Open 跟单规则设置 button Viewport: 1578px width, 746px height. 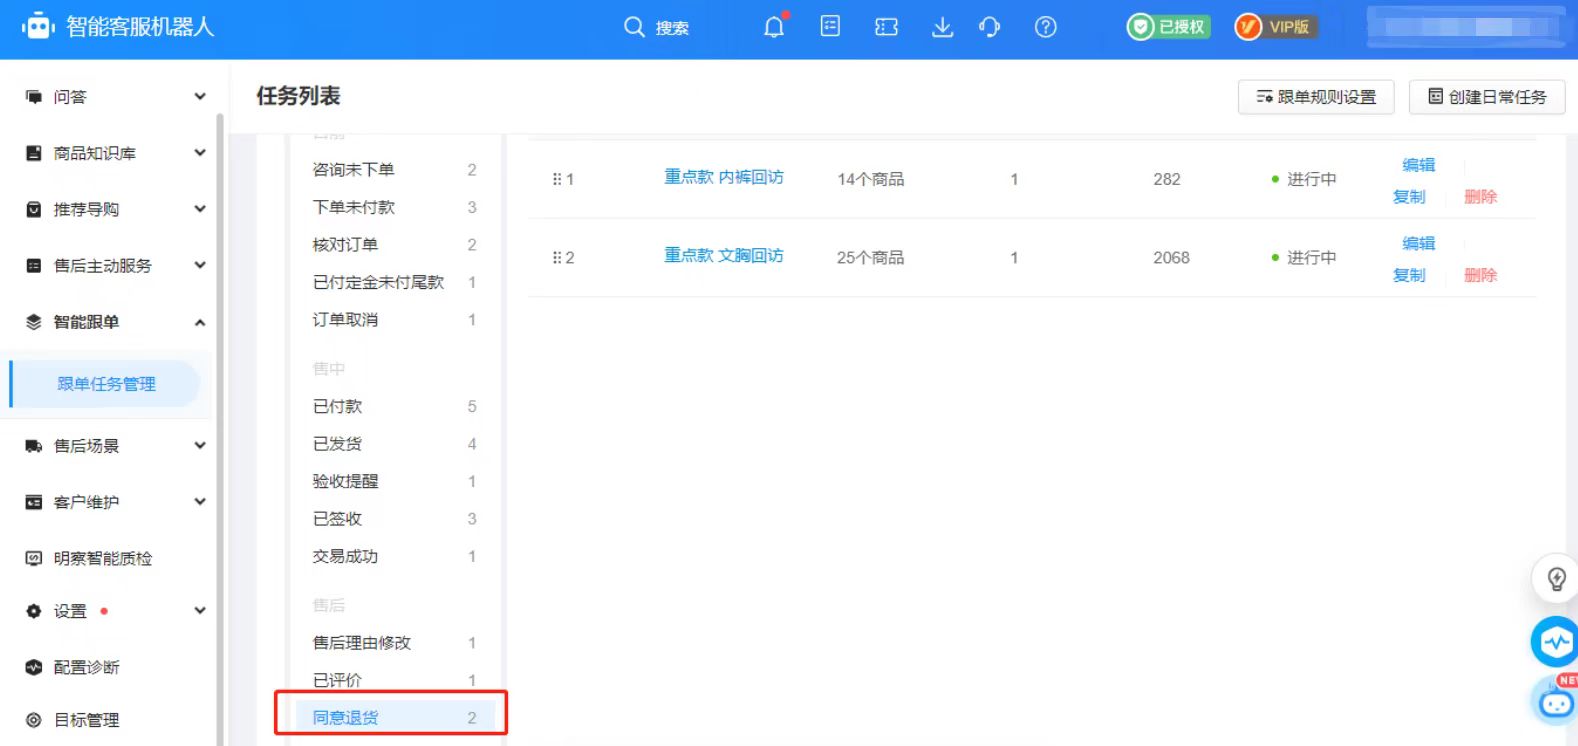(1316, 97)
